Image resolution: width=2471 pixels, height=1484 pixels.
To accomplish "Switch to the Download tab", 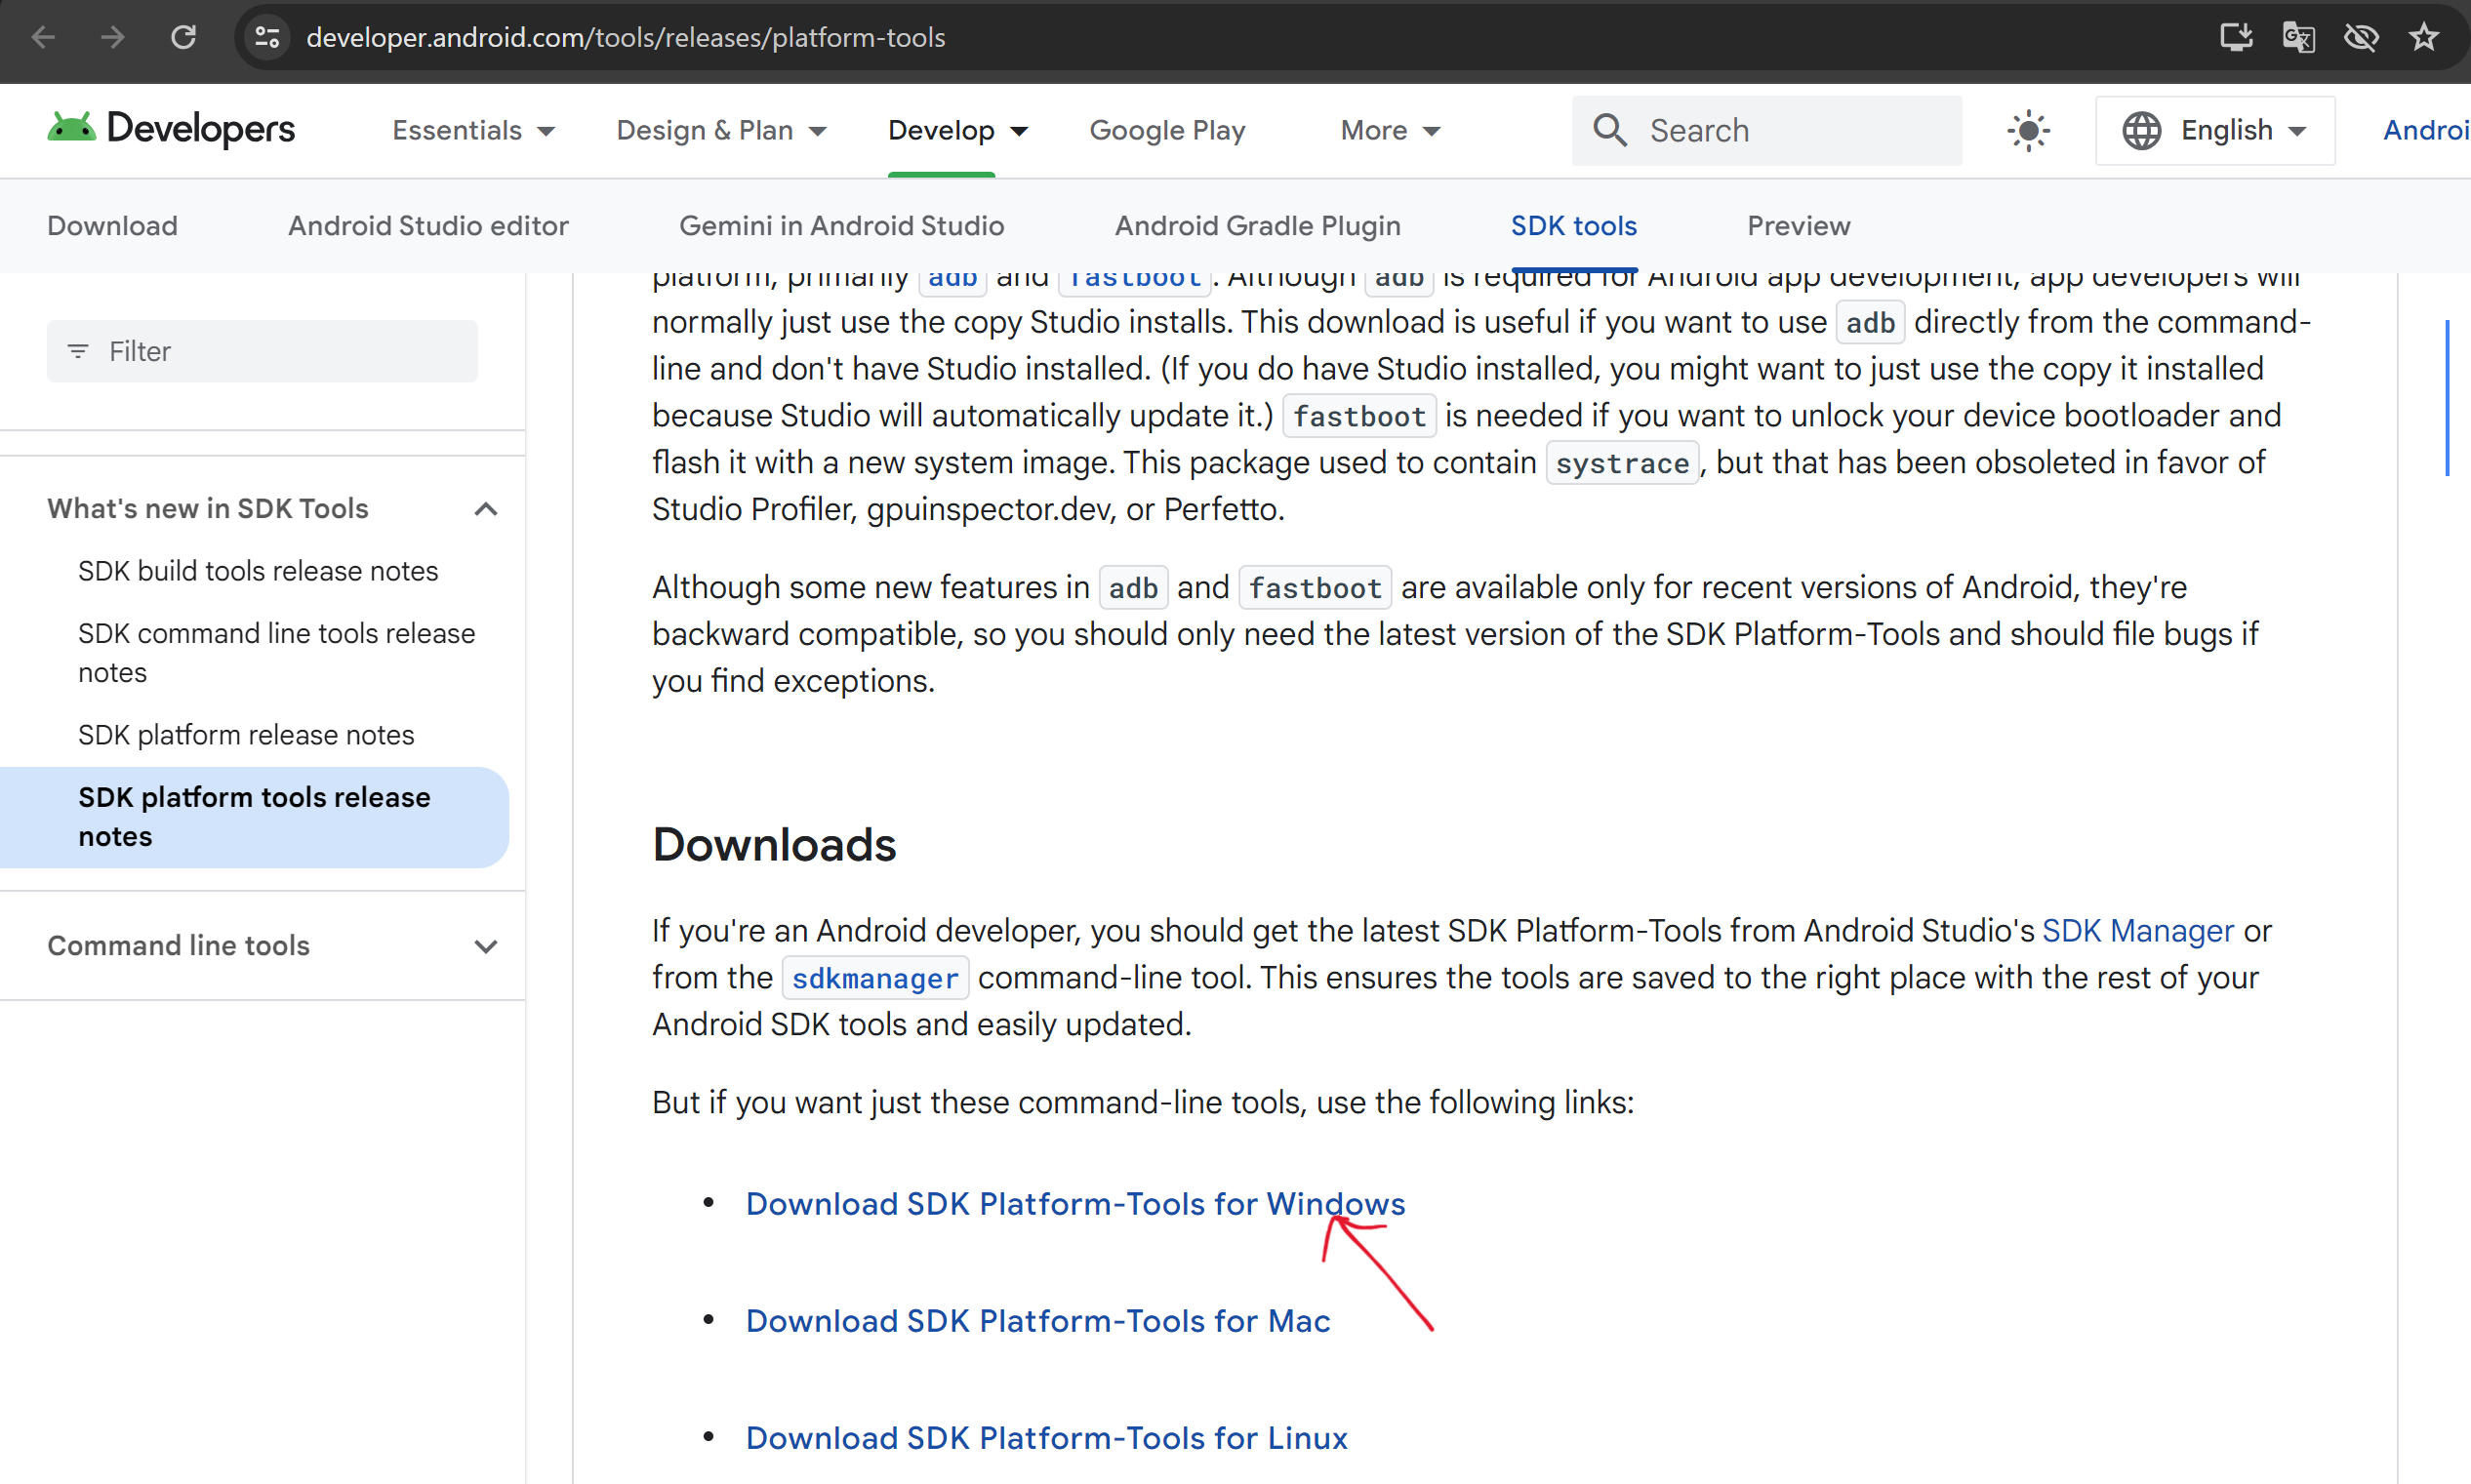I will pos(112,226).
